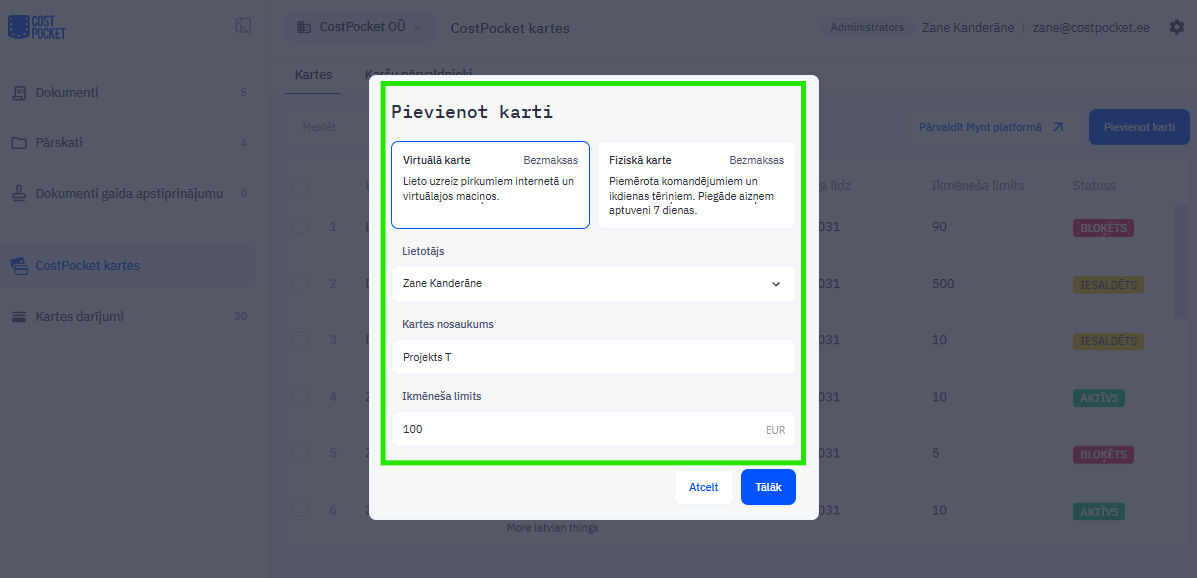This screenshot has height=578, width=1197.
Task: Click the Dokumenti gaida apstiprinājumu stamp icon
Action: coord(19,193)
